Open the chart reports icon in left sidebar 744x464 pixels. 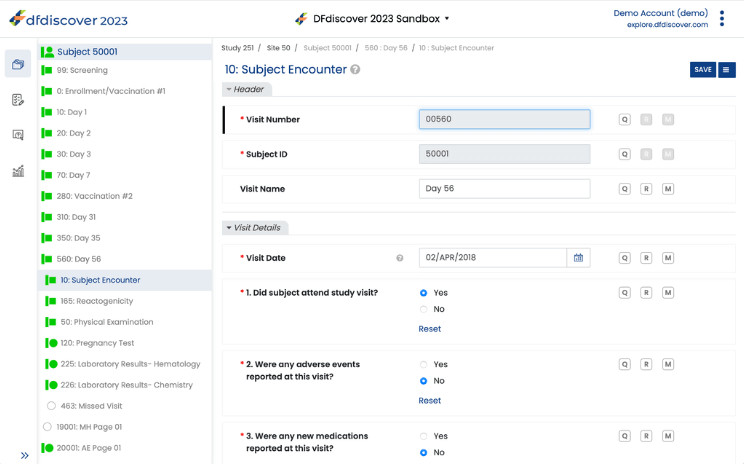coord(18,171)
